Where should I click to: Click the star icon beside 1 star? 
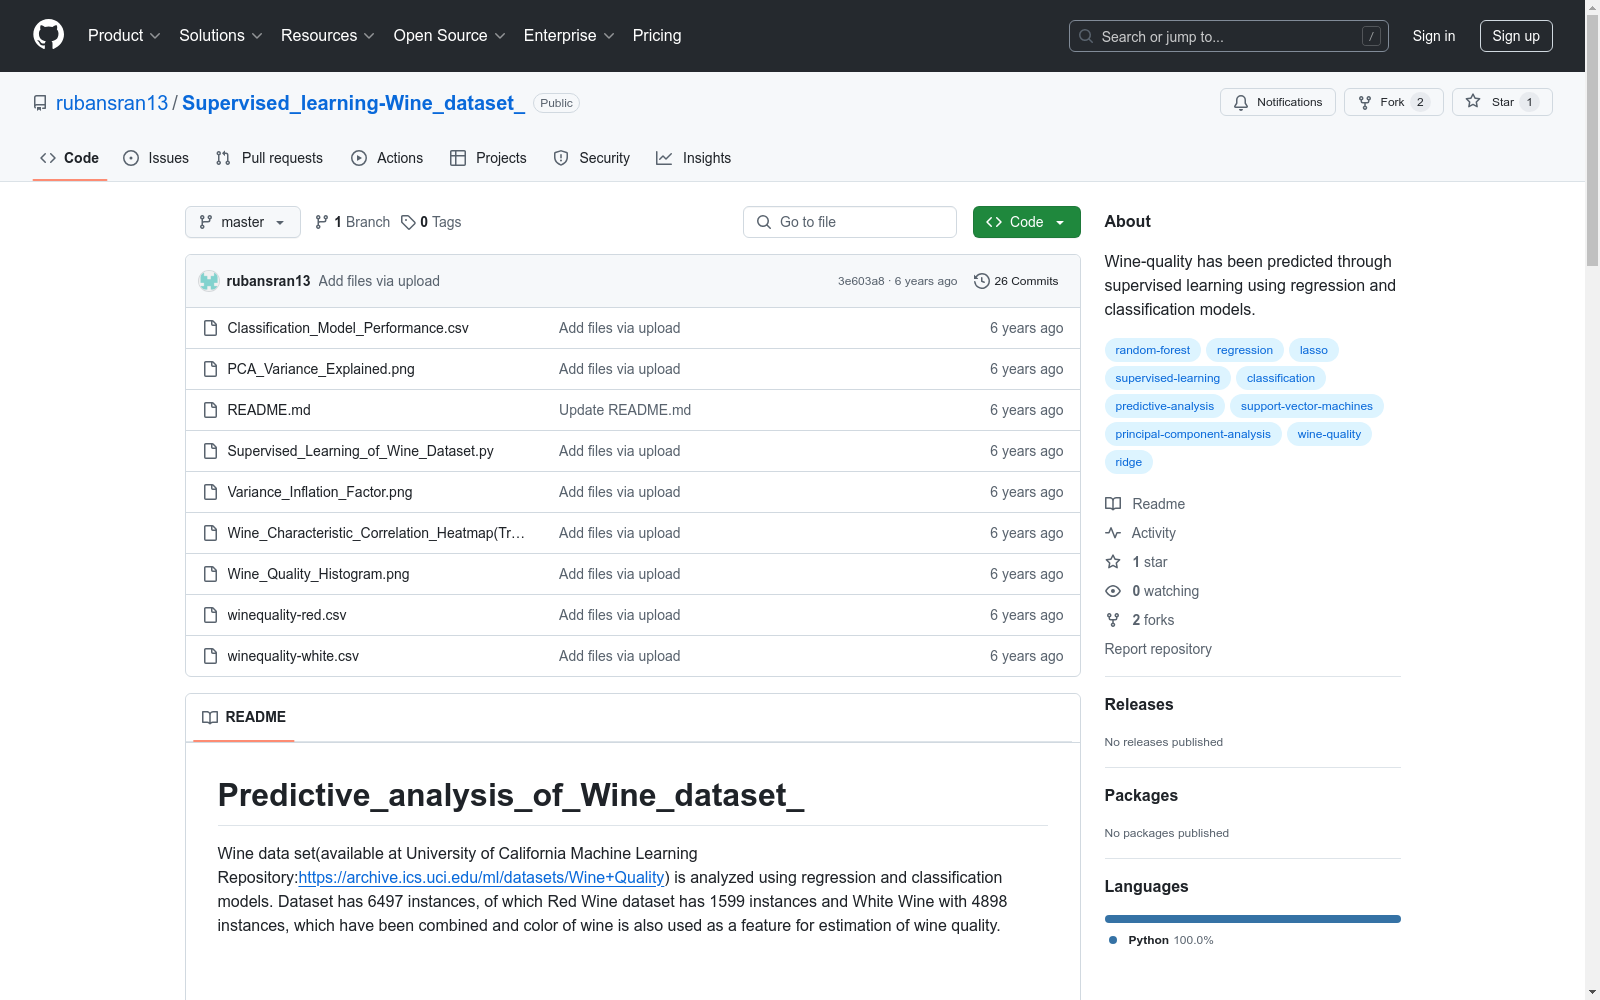tap(1113, 562)
